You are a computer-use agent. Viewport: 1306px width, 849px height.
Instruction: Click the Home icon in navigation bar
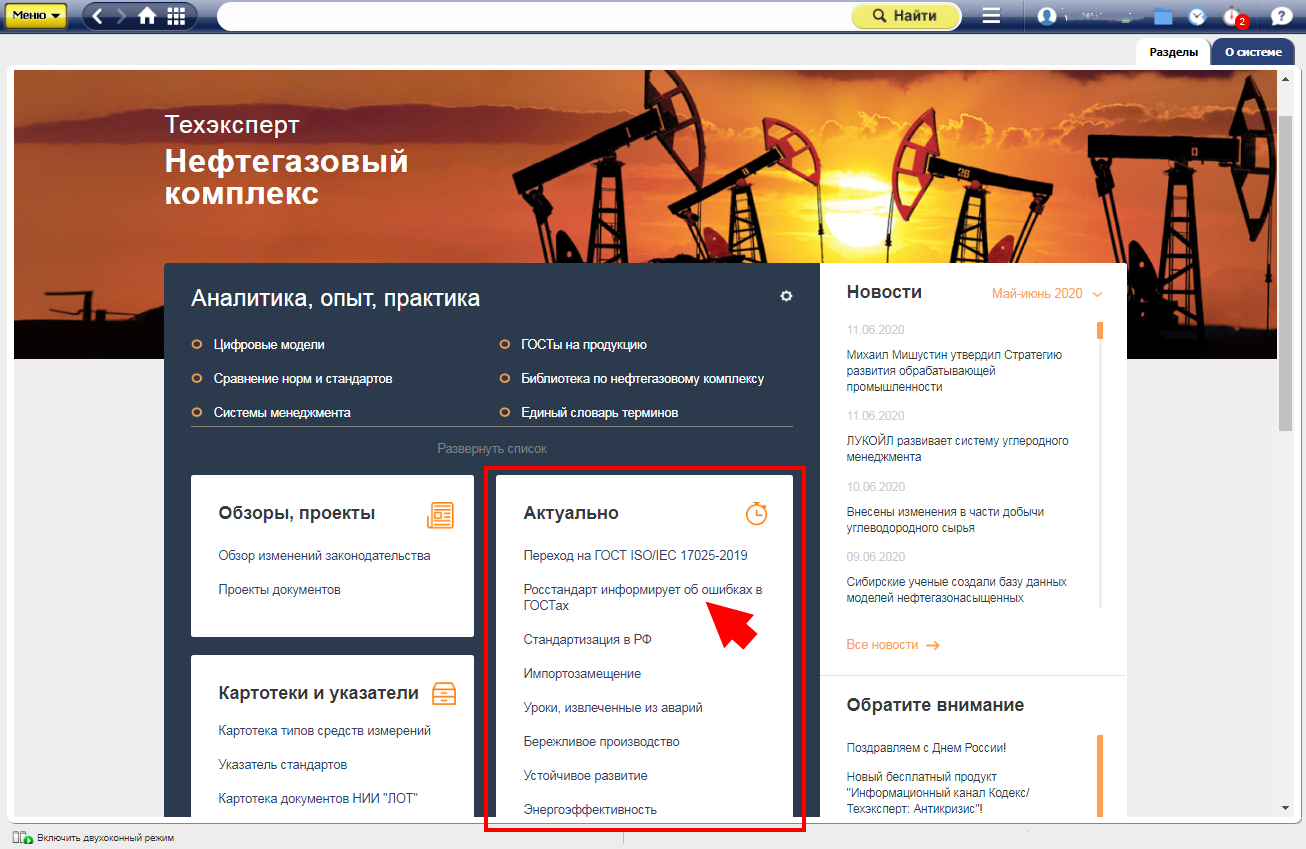tap(147, 16)
